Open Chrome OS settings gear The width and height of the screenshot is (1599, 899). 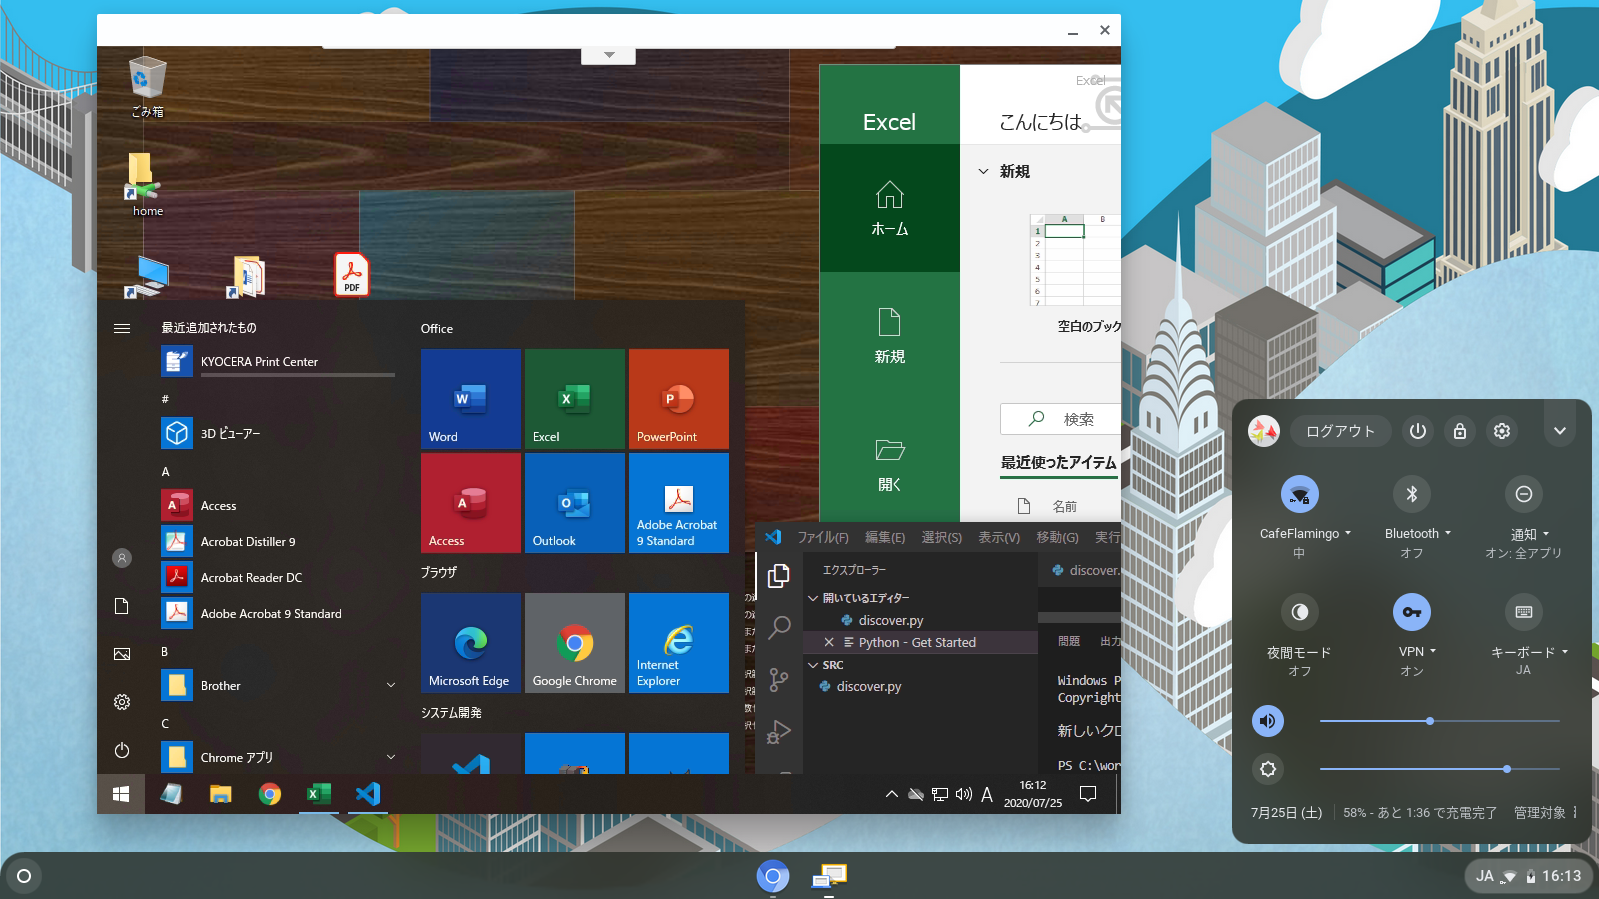(x=1502, y=431)
